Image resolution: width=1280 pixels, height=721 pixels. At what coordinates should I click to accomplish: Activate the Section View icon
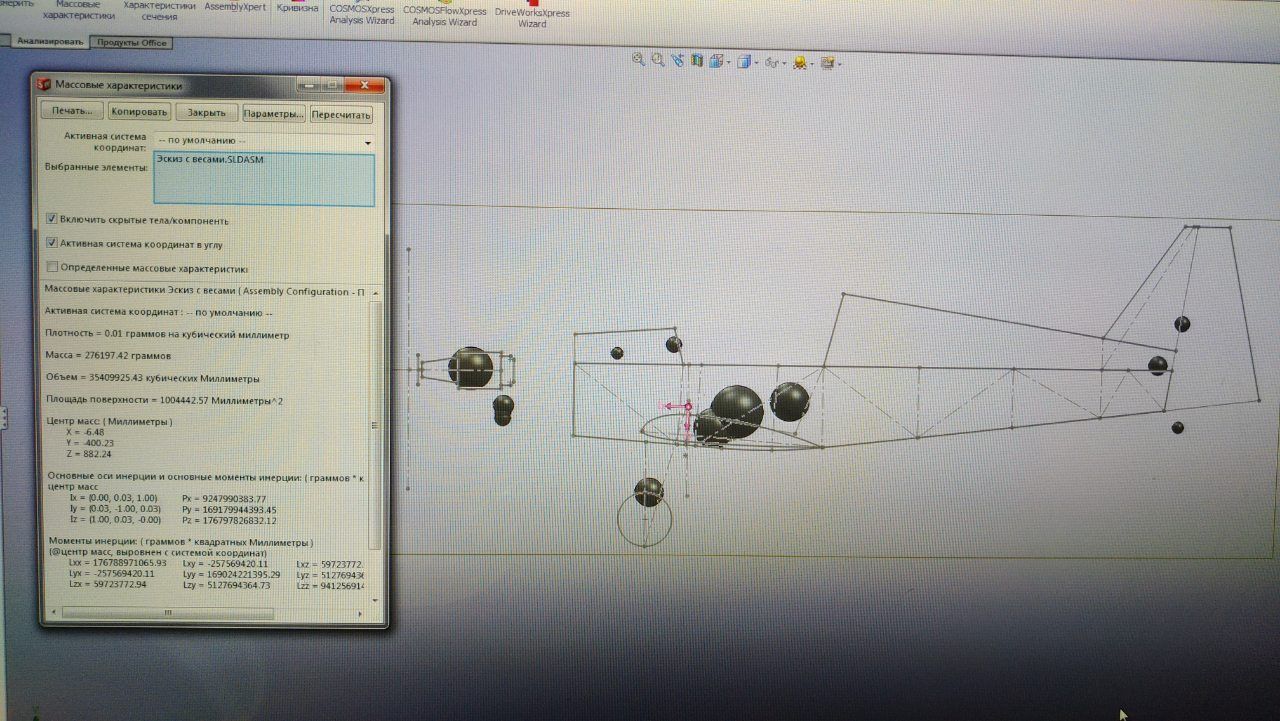(x=697, y=61)
